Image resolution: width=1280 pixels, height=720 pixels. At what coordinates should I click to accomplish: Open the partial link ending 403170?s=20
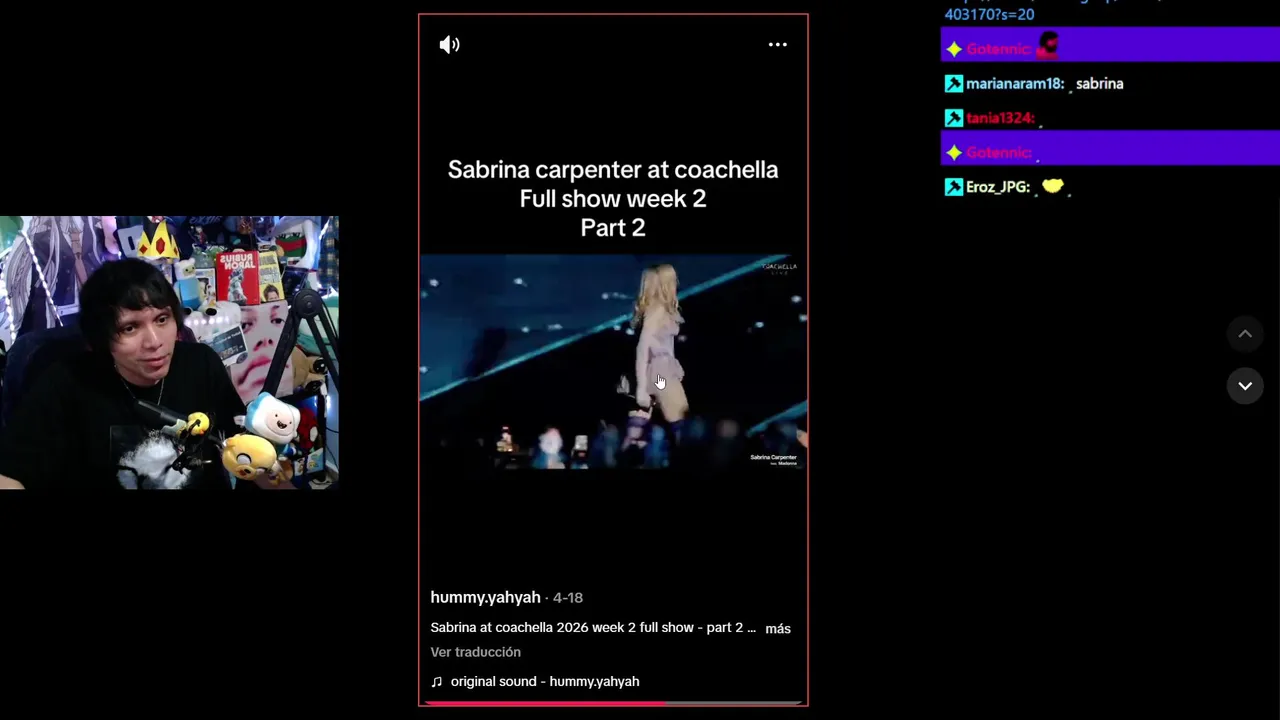click(x=989, y=15)
